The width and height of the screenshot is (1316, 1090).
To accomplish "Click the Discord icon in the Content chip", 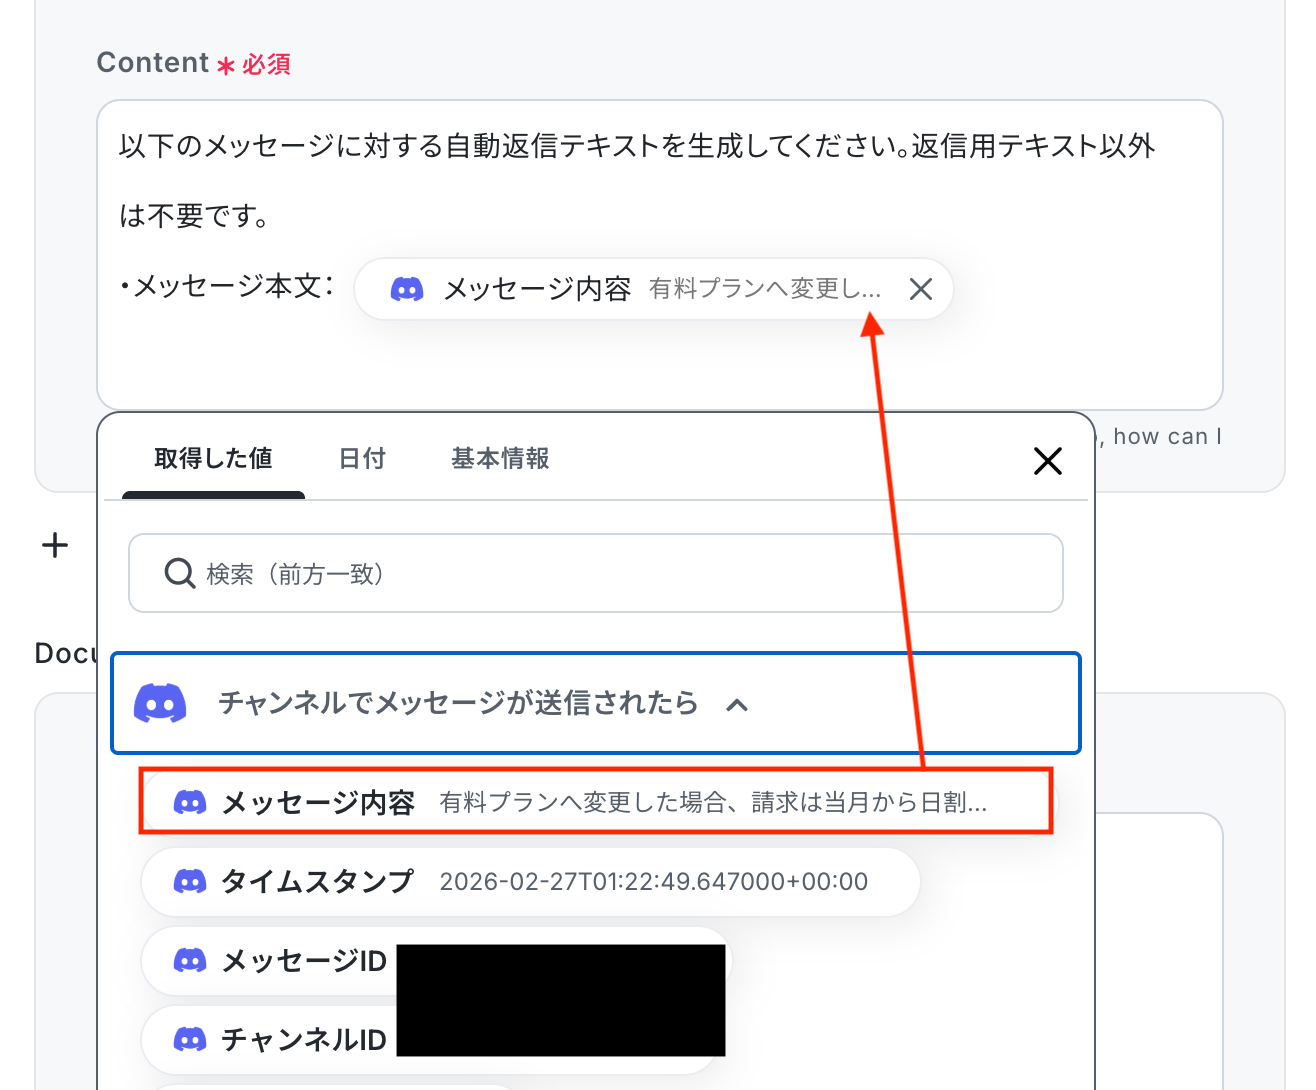I will [x=406, y=290].
